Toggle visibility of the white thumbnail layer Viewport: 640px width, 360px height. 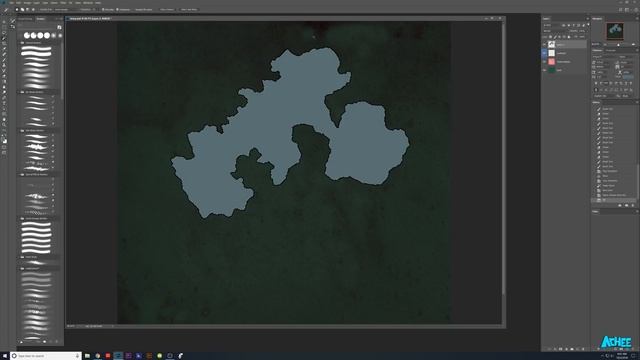pyautogui.click(x=544, y=53)
